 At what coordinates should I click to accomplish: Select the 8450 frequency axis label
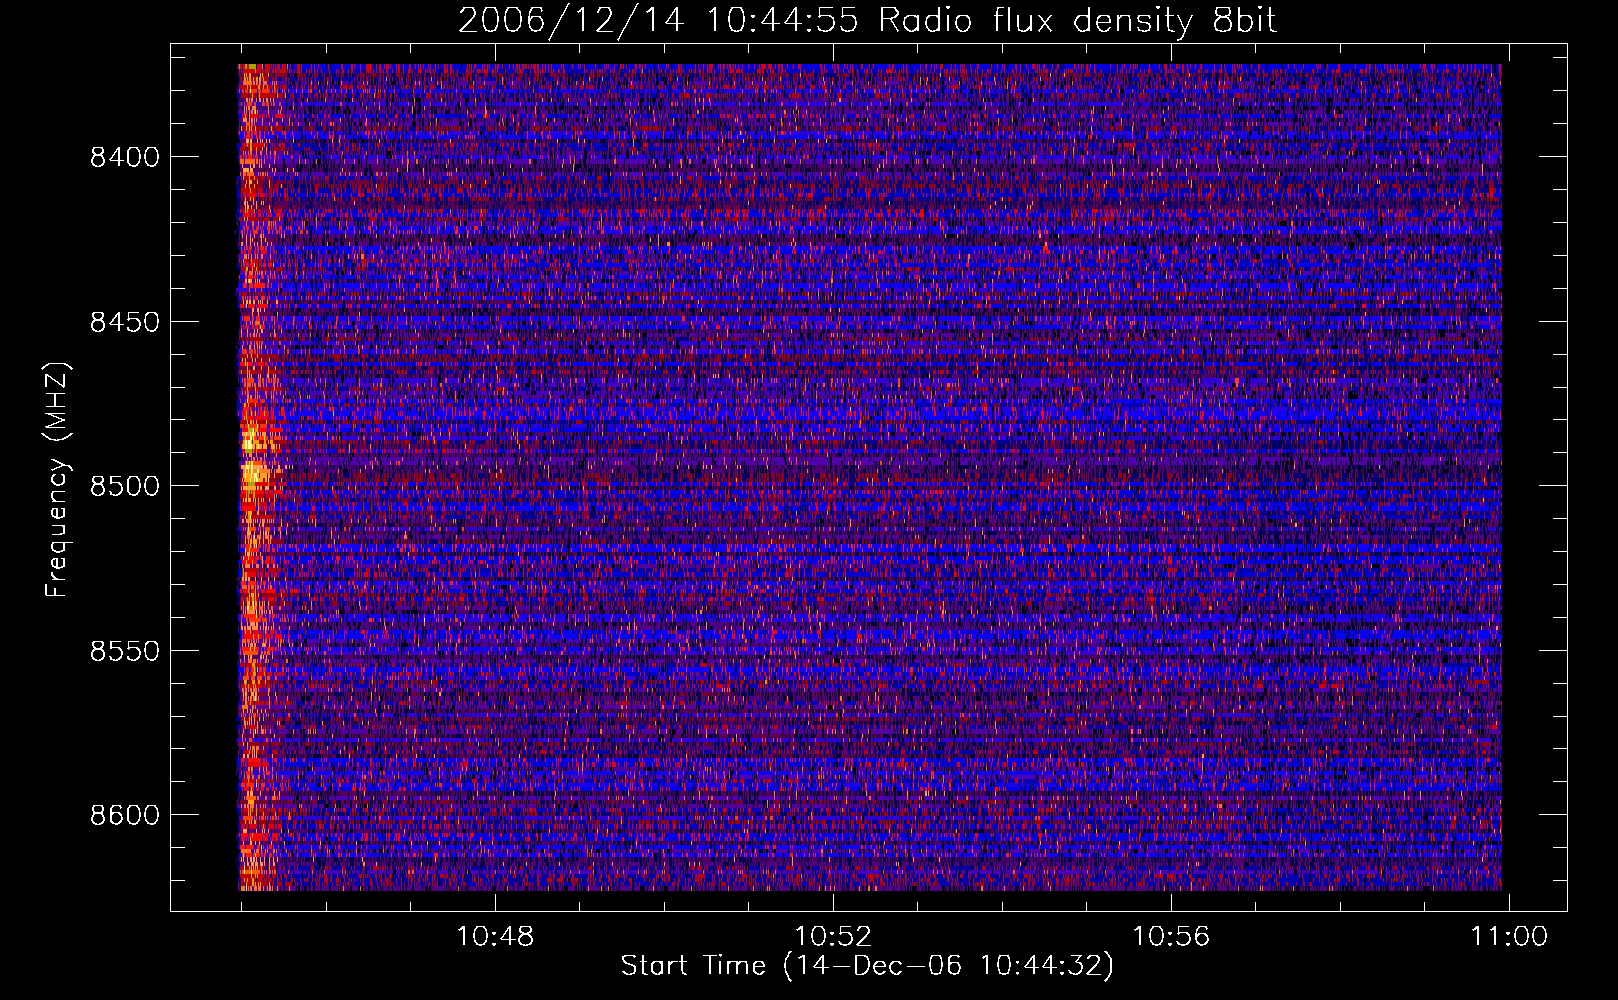click(124, 322)
